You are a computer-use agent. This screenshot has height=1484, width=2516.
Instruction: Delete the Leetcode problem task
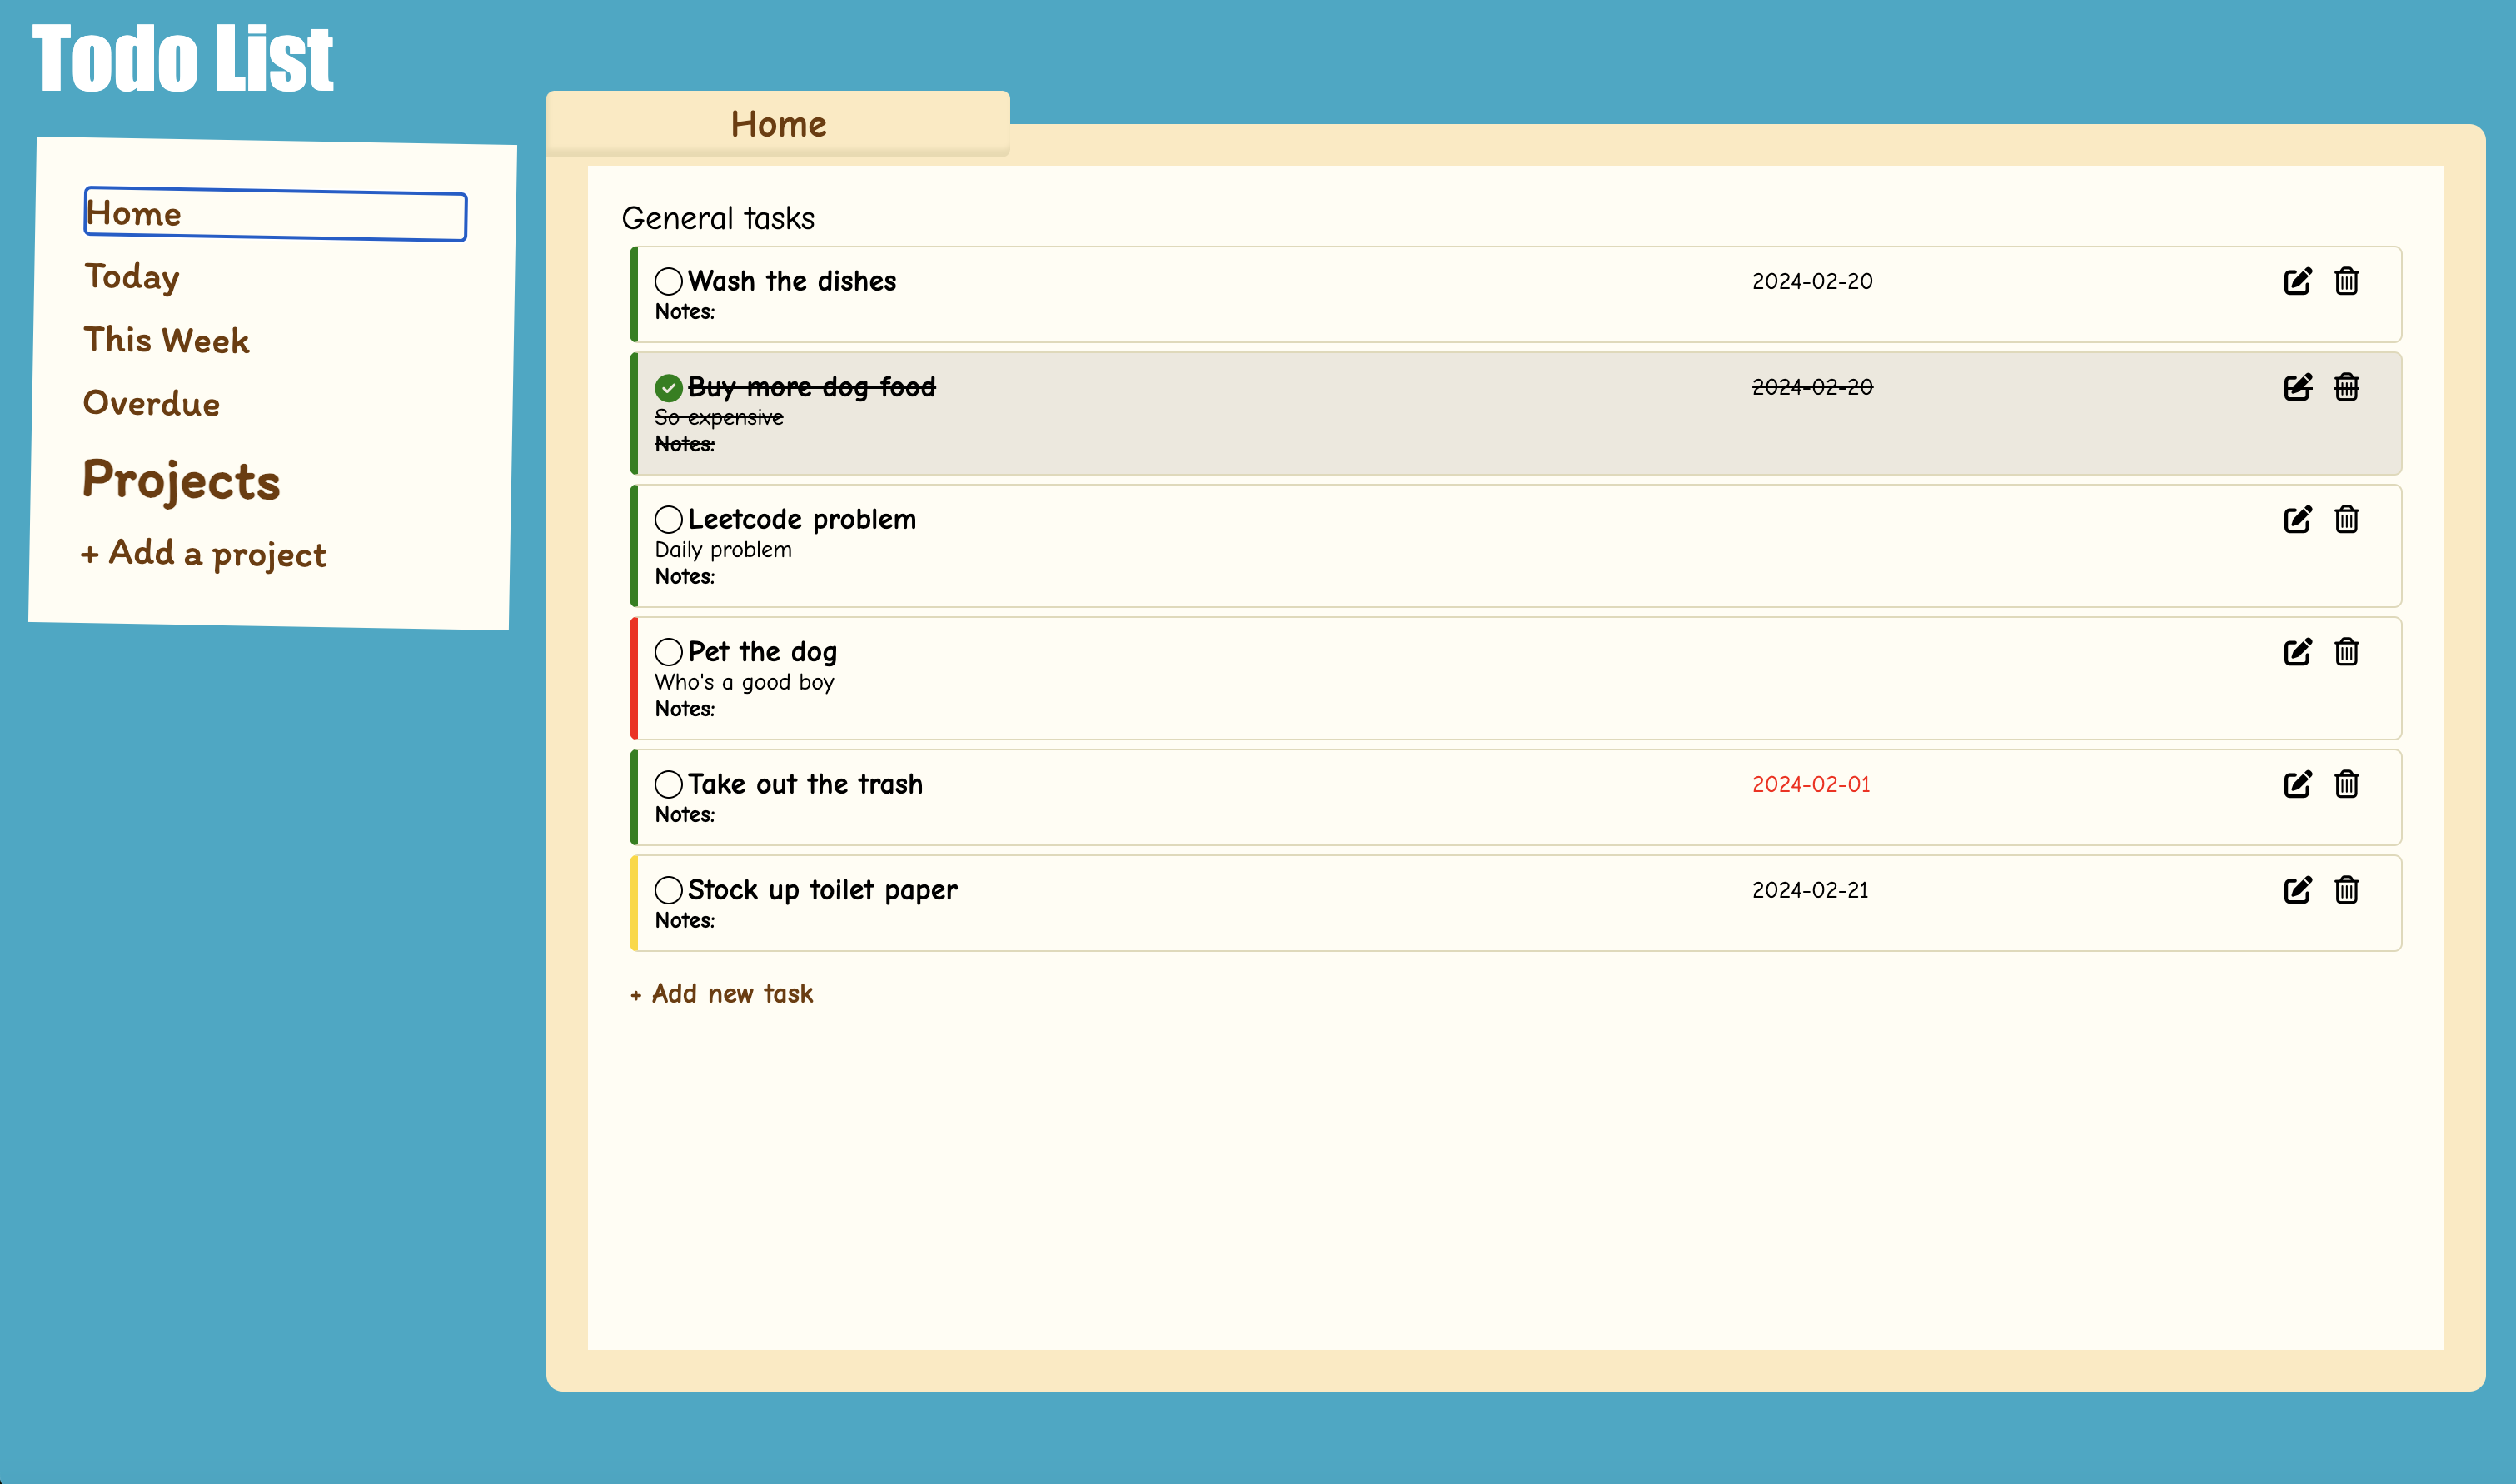tap(2346, 519)
